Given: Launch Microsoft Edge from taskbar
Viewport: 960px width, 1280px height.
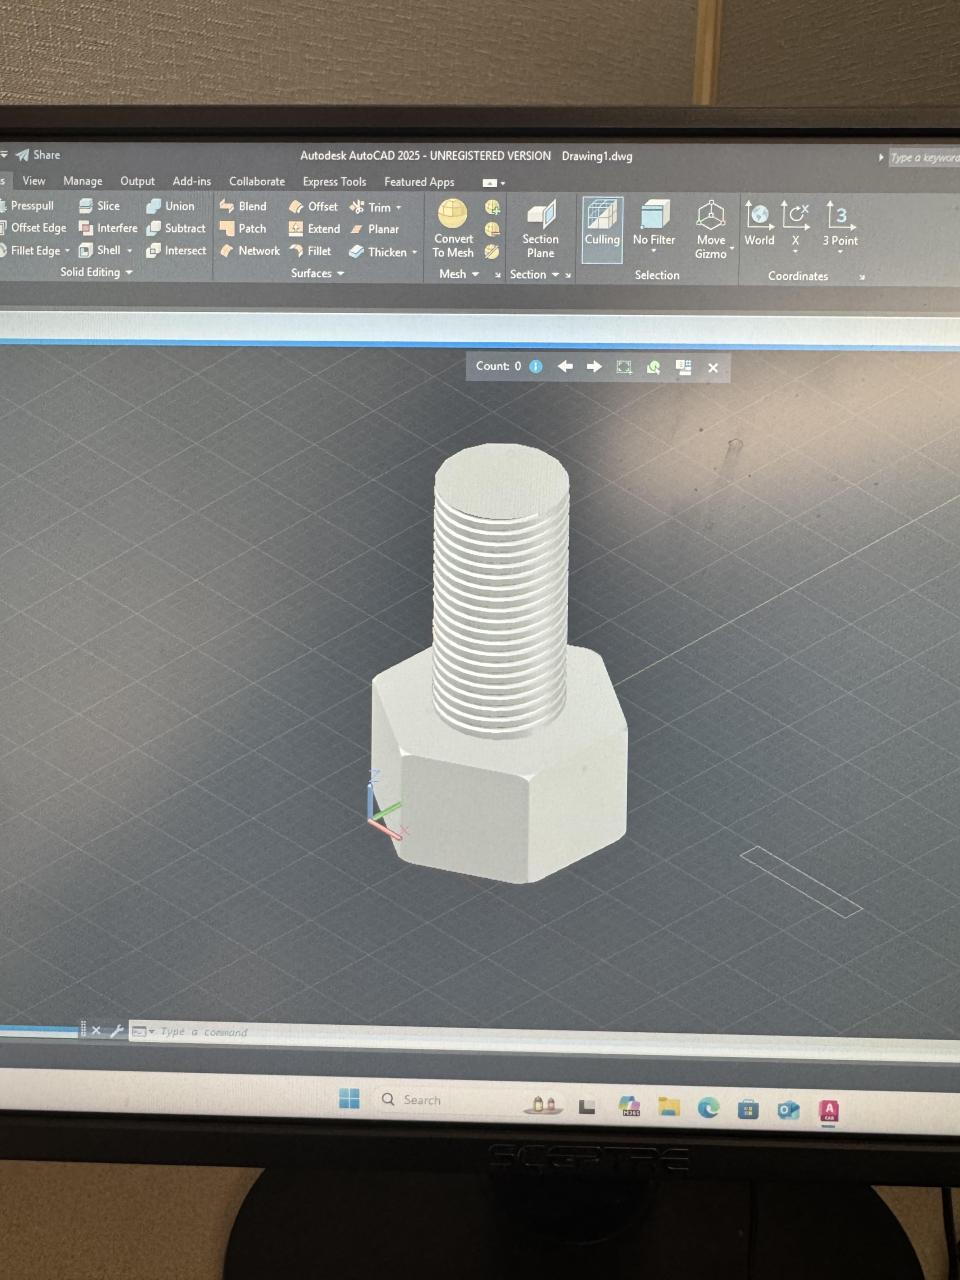Looking at the screenshot, I should (x=709, y=1107).
